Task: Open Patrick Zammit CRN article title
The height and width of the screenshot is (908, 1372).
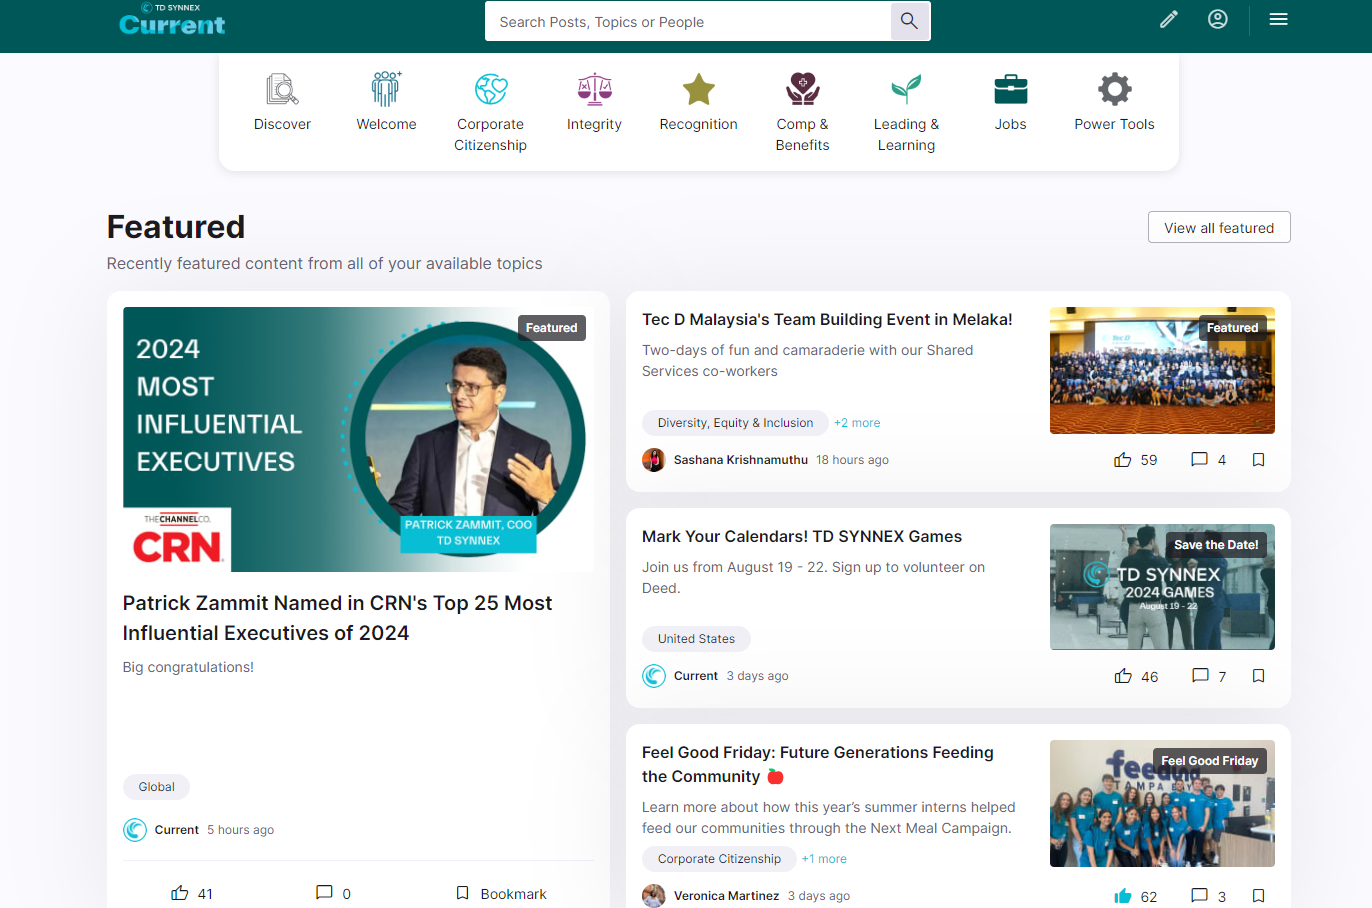Action: pyautogui.click(x=337, y=618)
